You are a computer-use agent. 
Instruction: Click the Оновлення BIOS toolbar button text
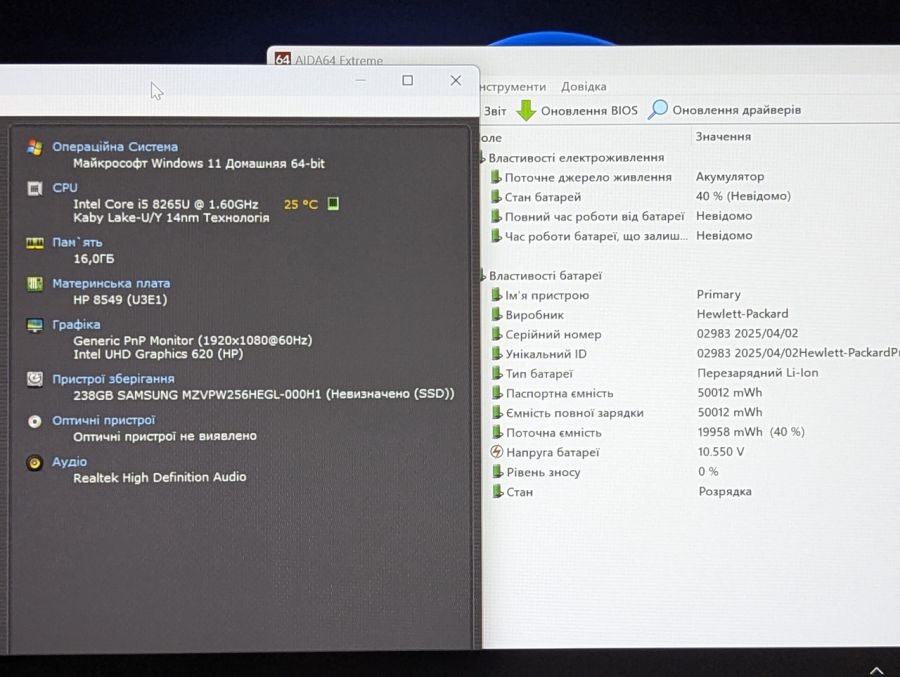tap(589, 110)
